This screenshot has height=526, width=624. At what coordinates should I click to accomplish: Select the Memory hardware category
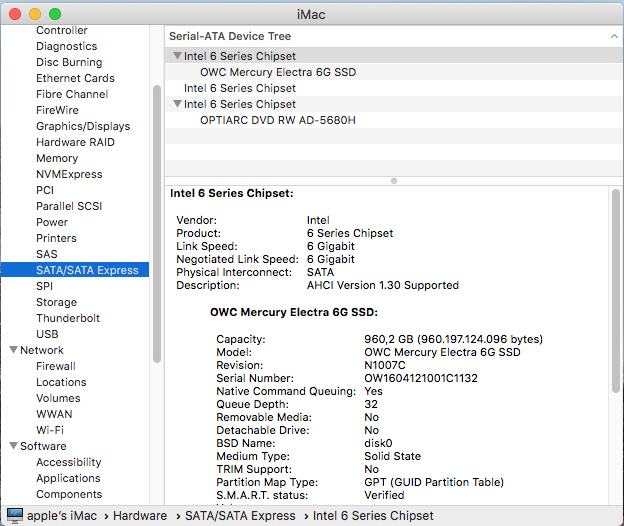[x=57, y=158]
